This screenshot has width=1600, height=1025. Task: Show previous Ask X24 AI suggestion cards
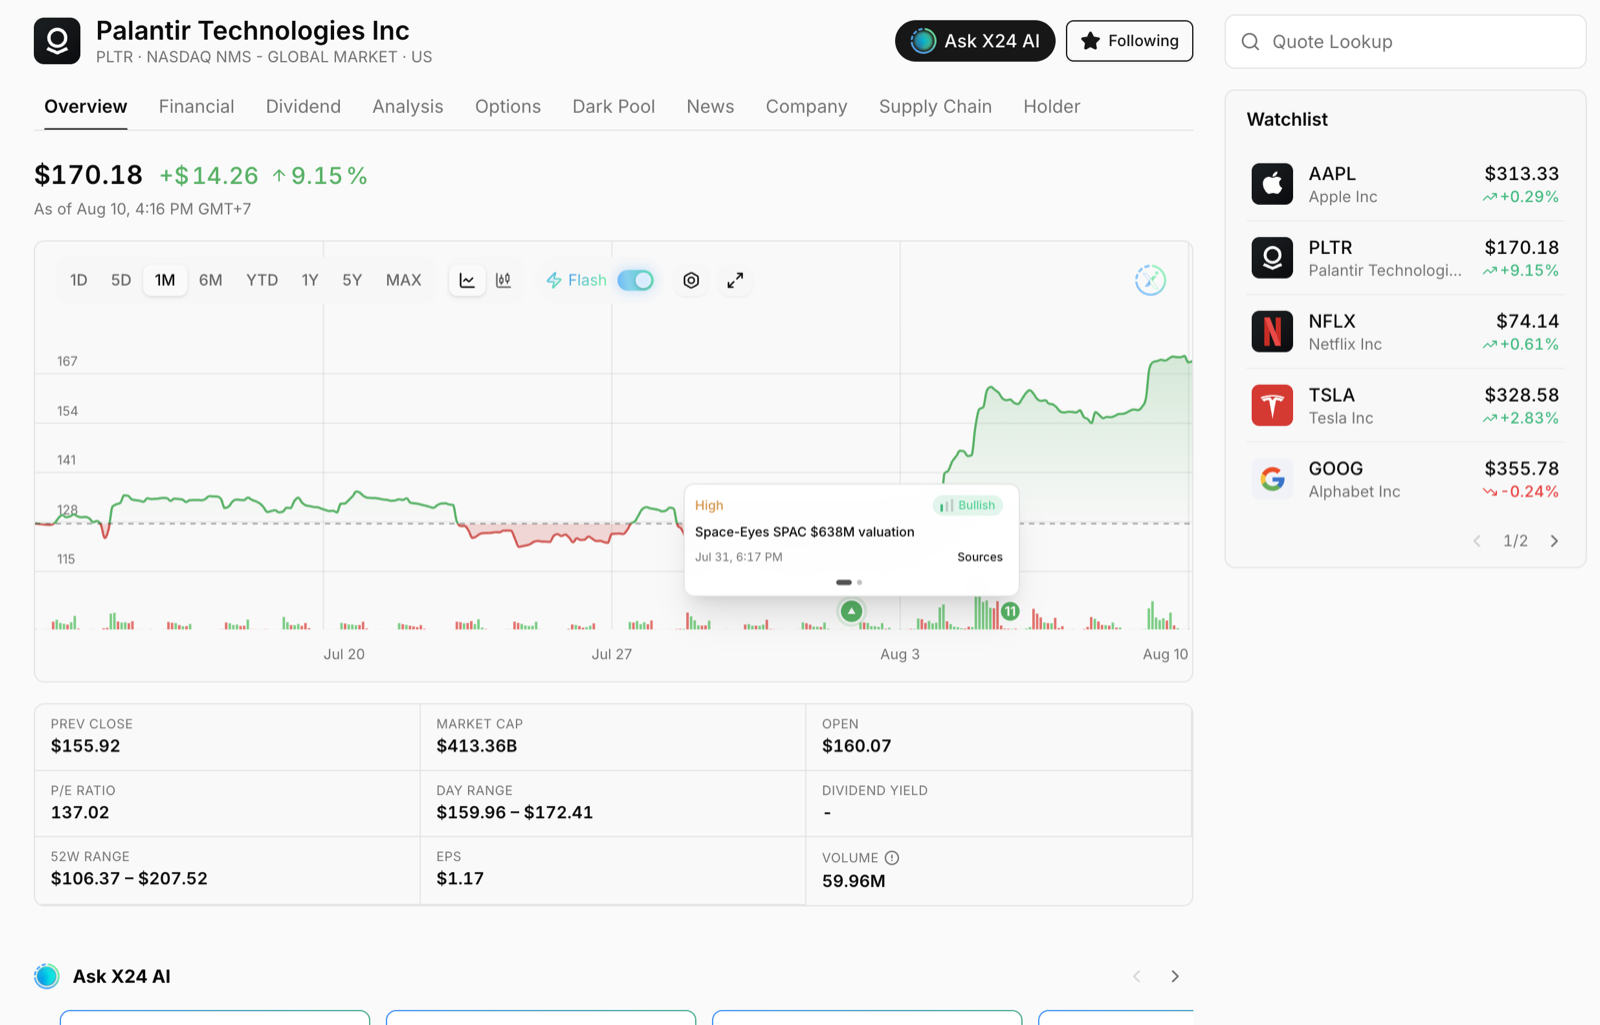1137,976
